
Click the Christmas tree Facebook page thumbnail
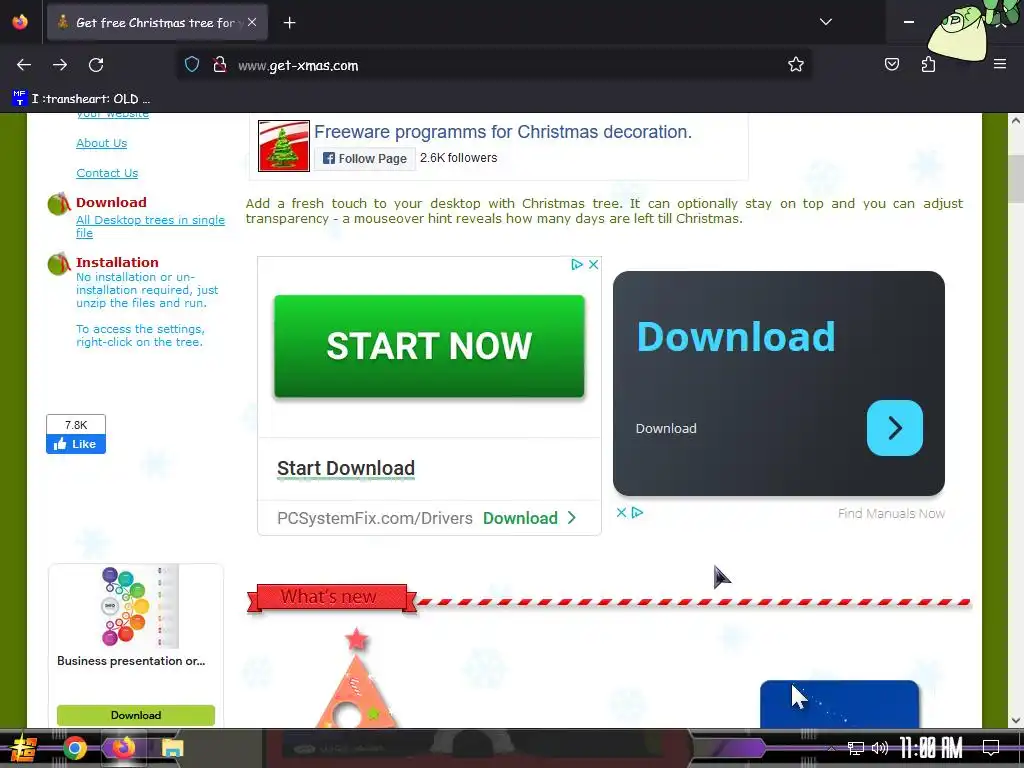pos(283,146)
